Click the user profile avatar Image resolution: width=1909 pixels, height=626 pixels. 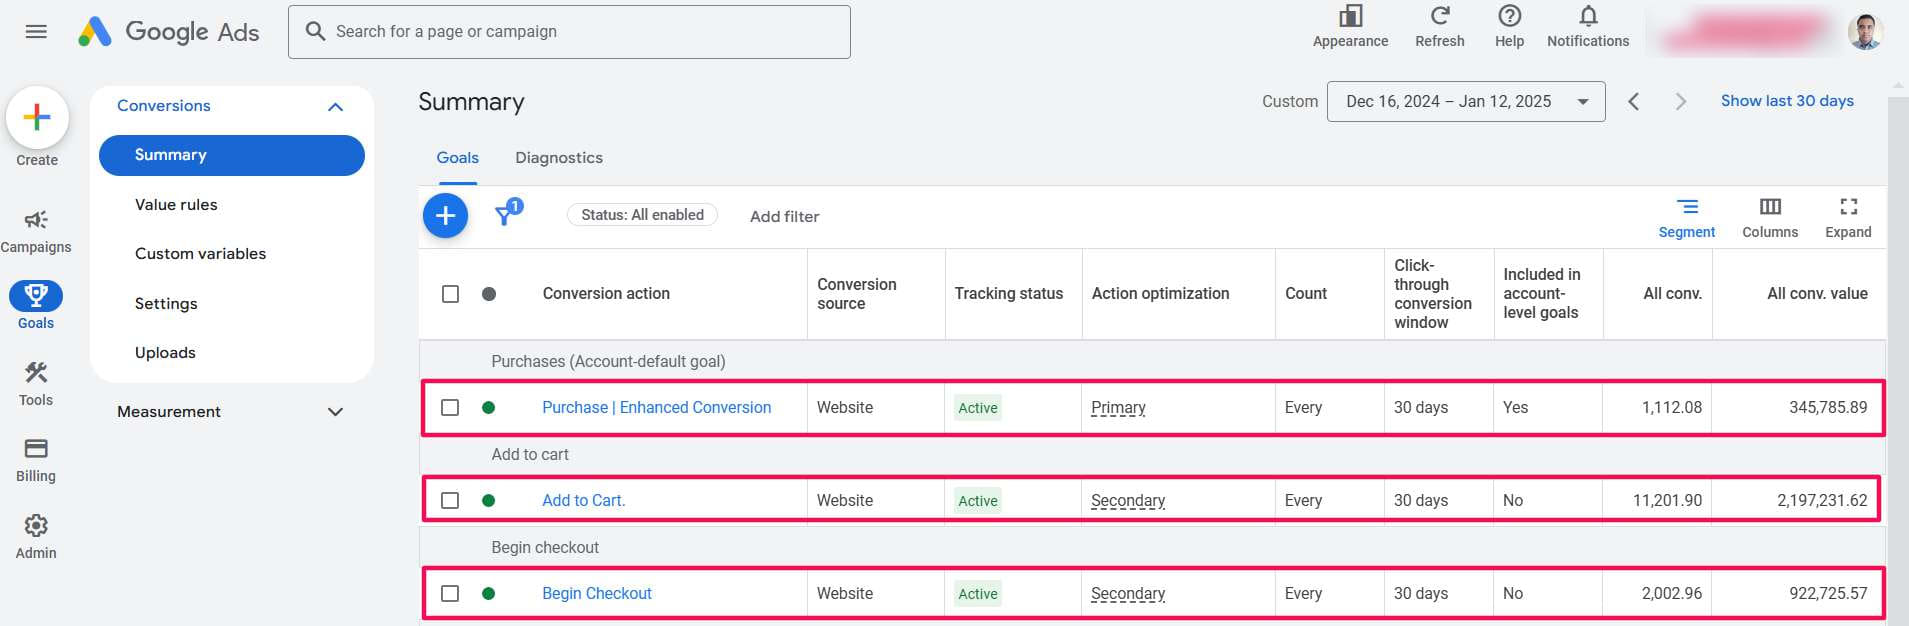(1864, 32)
